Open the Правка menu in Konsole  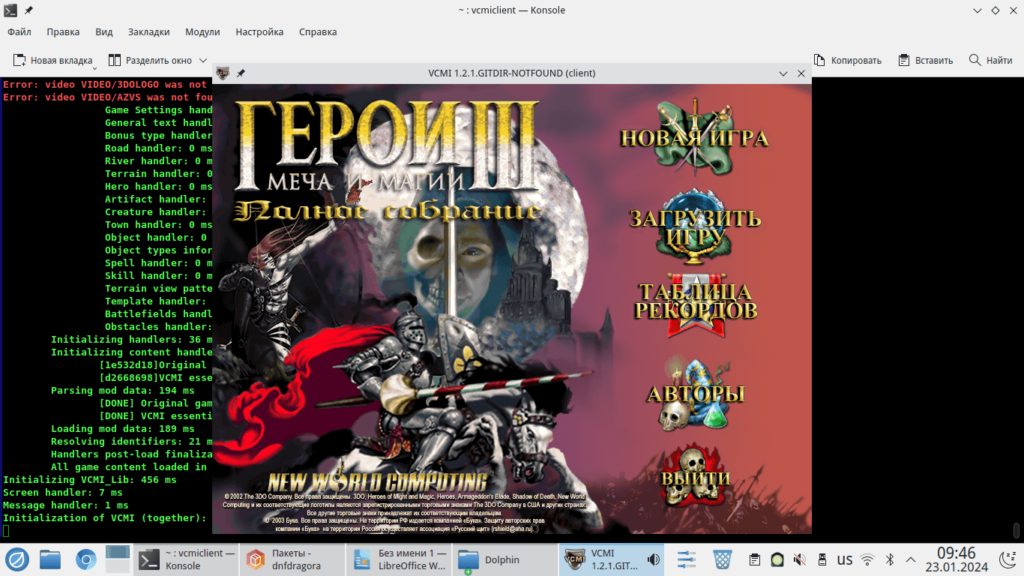coord(63,31)
